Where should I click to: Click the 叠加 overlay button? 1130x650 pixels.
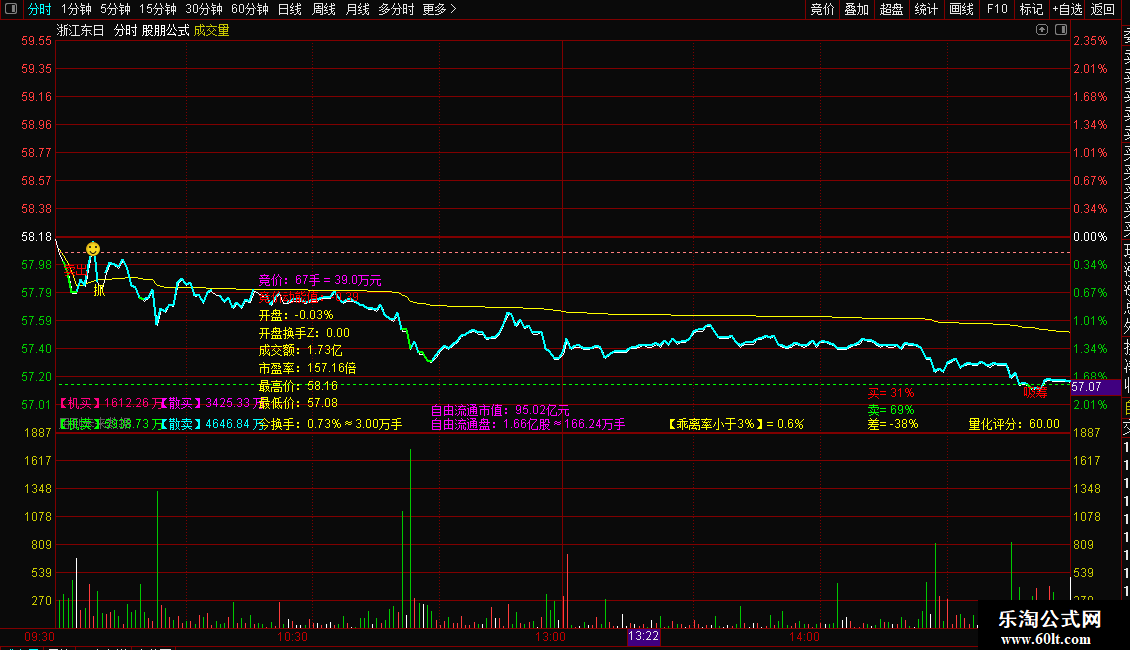click(857, 9)
